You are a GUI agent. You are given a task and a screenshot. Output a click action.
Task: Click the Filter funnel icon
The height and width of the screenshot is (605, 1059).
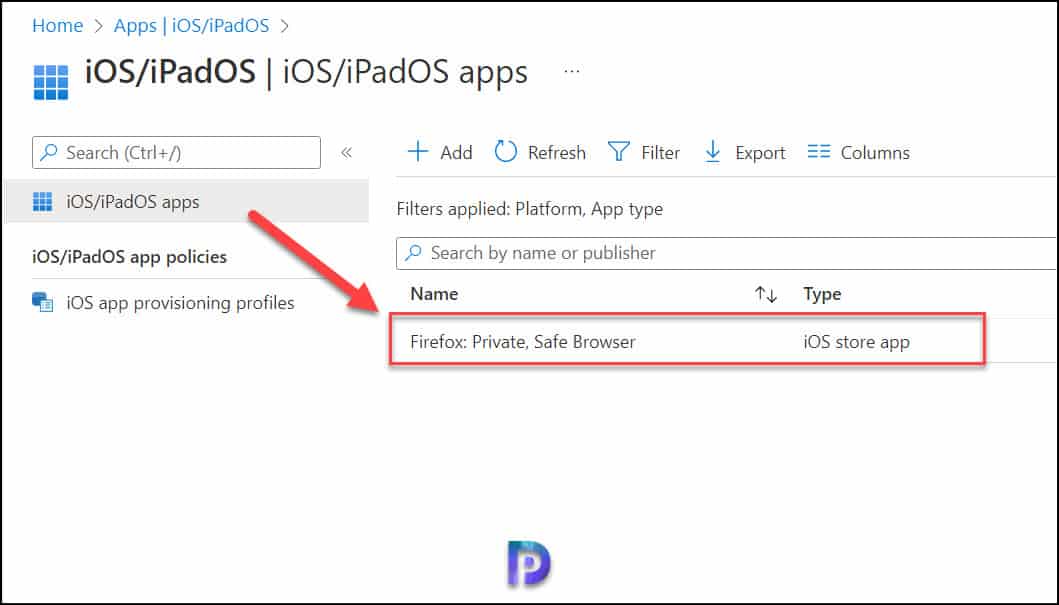[x=619, y=151]
